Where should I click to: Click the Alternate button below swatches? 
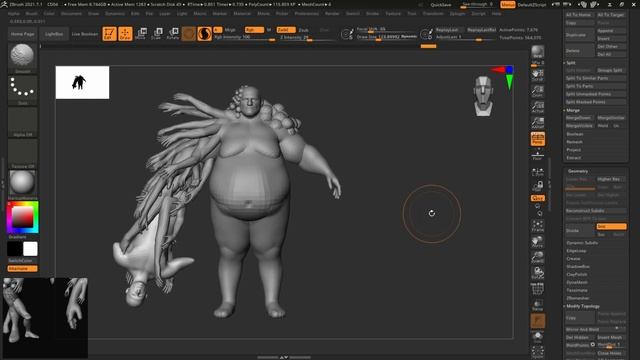pyautogui.click(x=22, y=269)
